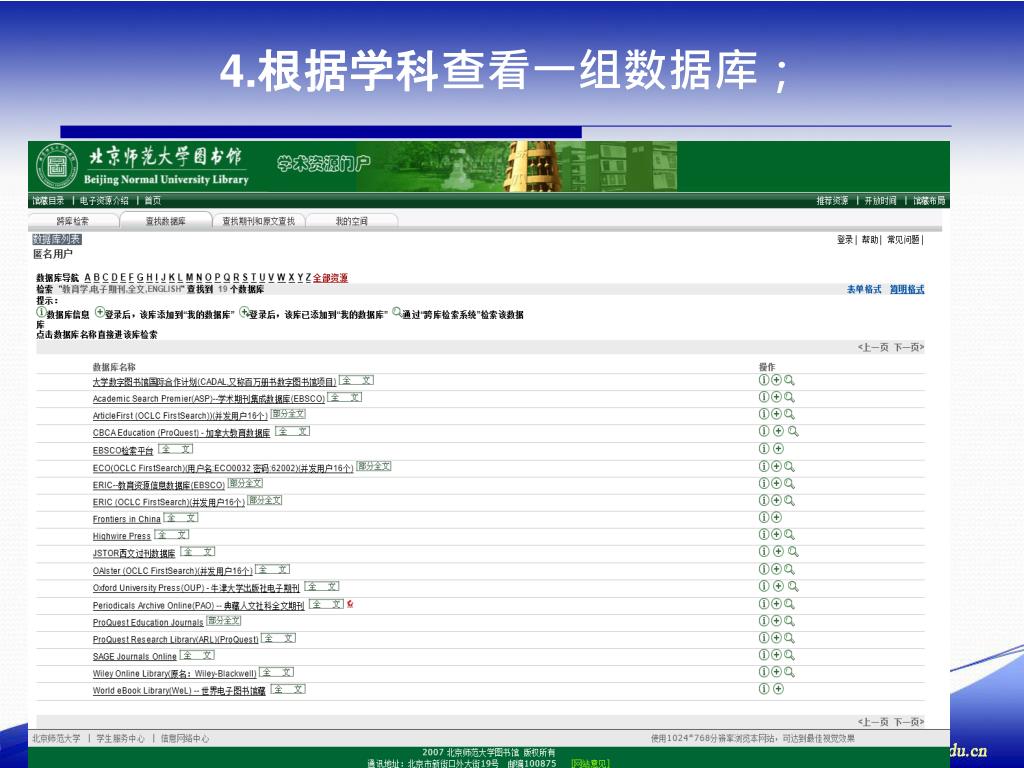Image resolution: width=1024 pixels, height=768 pixels.
Task: Add ERIC (OCLC FirstSearch) to my databases
Action: pos(776,500)
